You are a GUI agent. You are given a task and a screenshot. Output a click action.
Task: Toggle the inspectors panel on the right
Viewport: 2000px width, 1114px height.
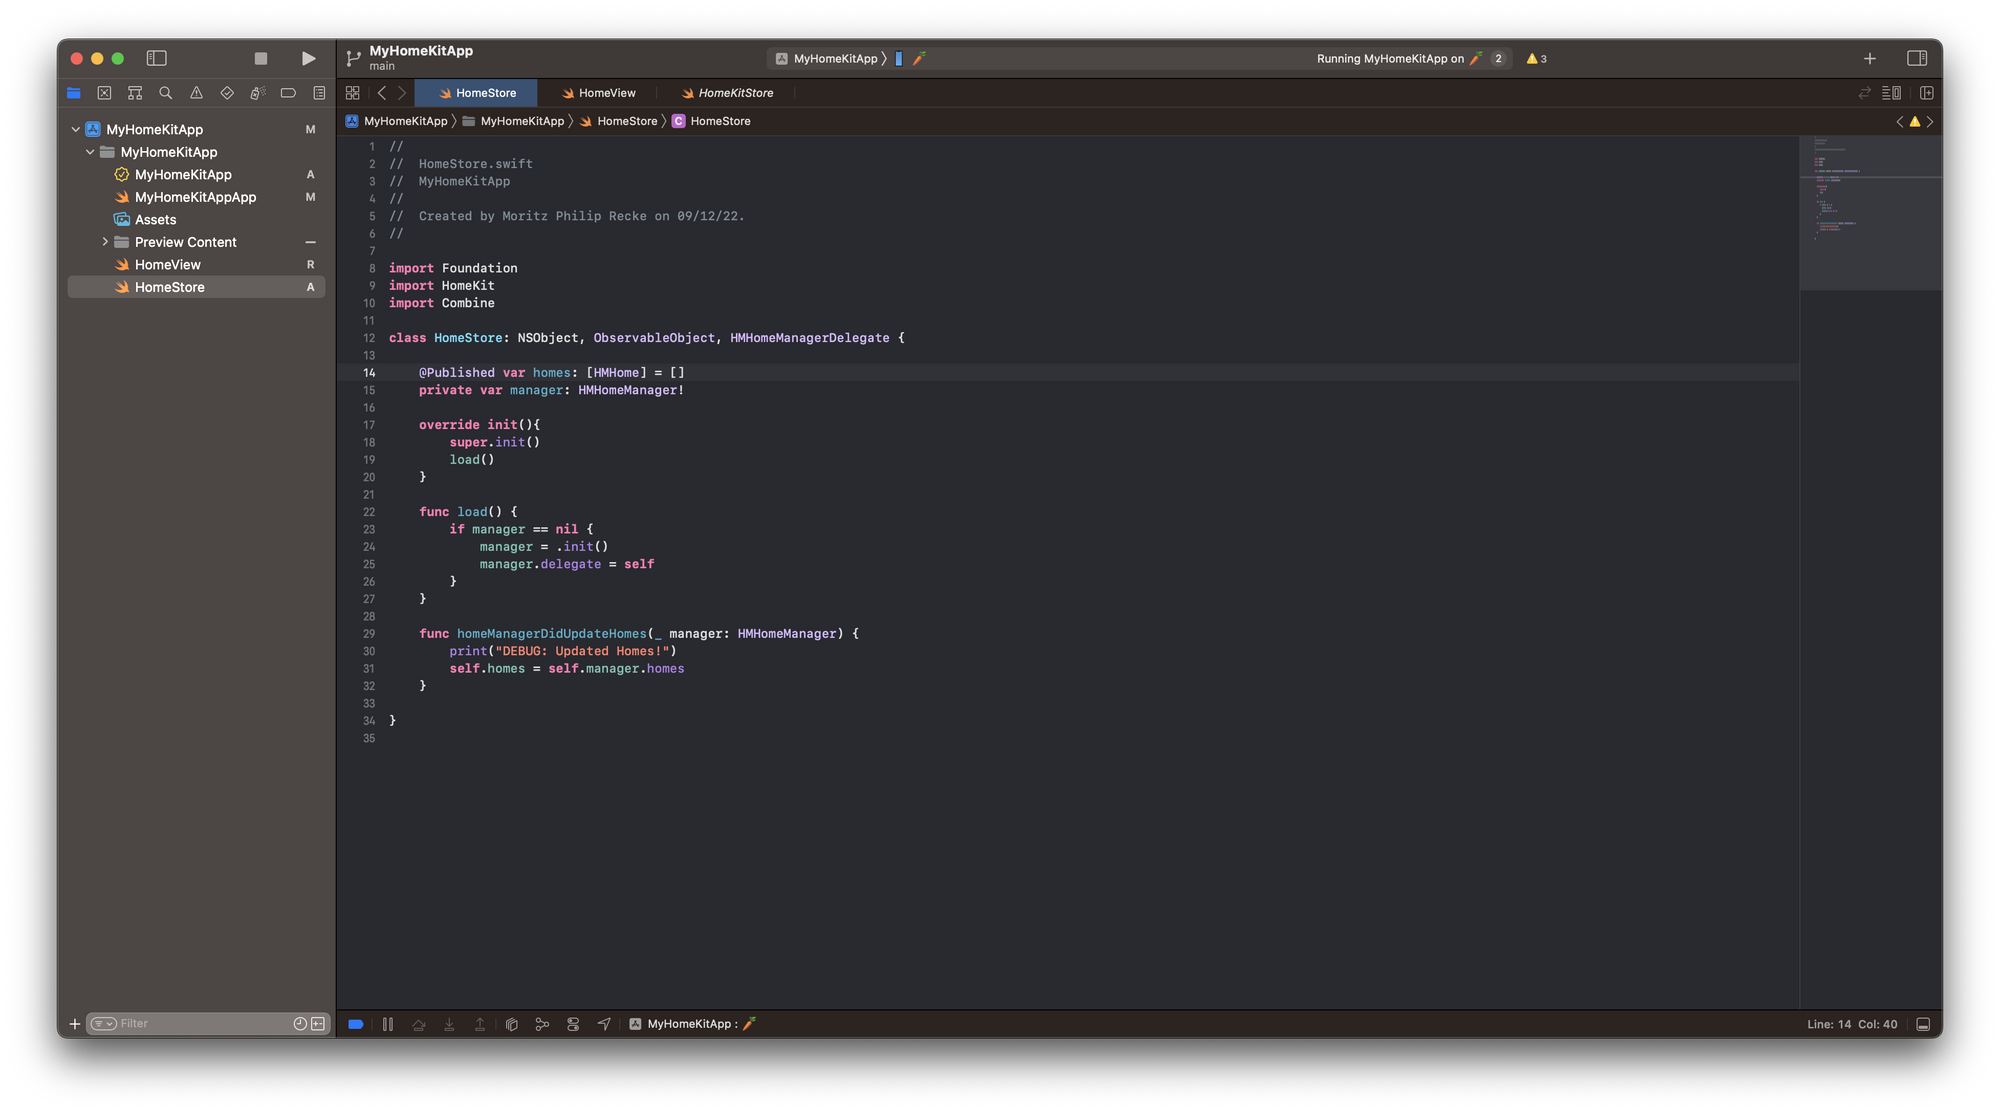(x=1917, y=58)
